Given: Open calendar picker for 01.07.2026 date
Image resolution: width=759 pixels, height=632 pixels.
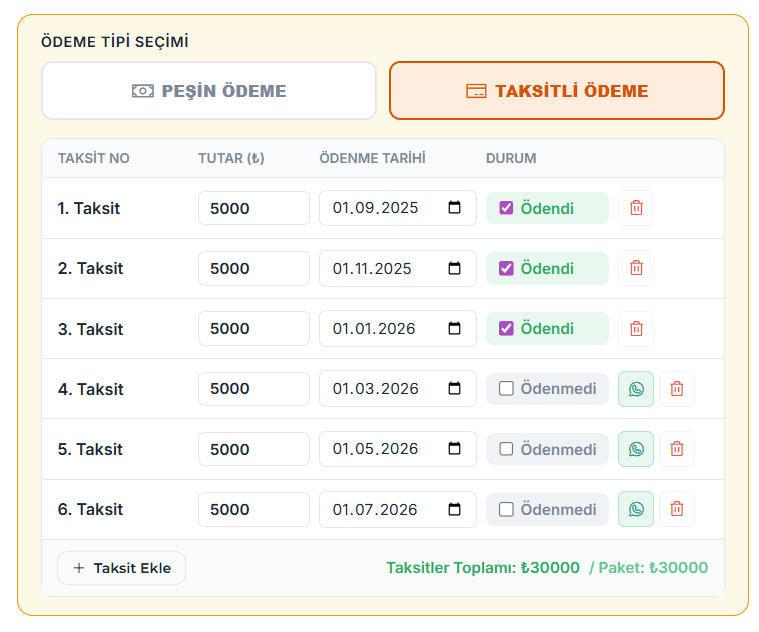Looking at the screenshot, I should click(x=454, y=509).
